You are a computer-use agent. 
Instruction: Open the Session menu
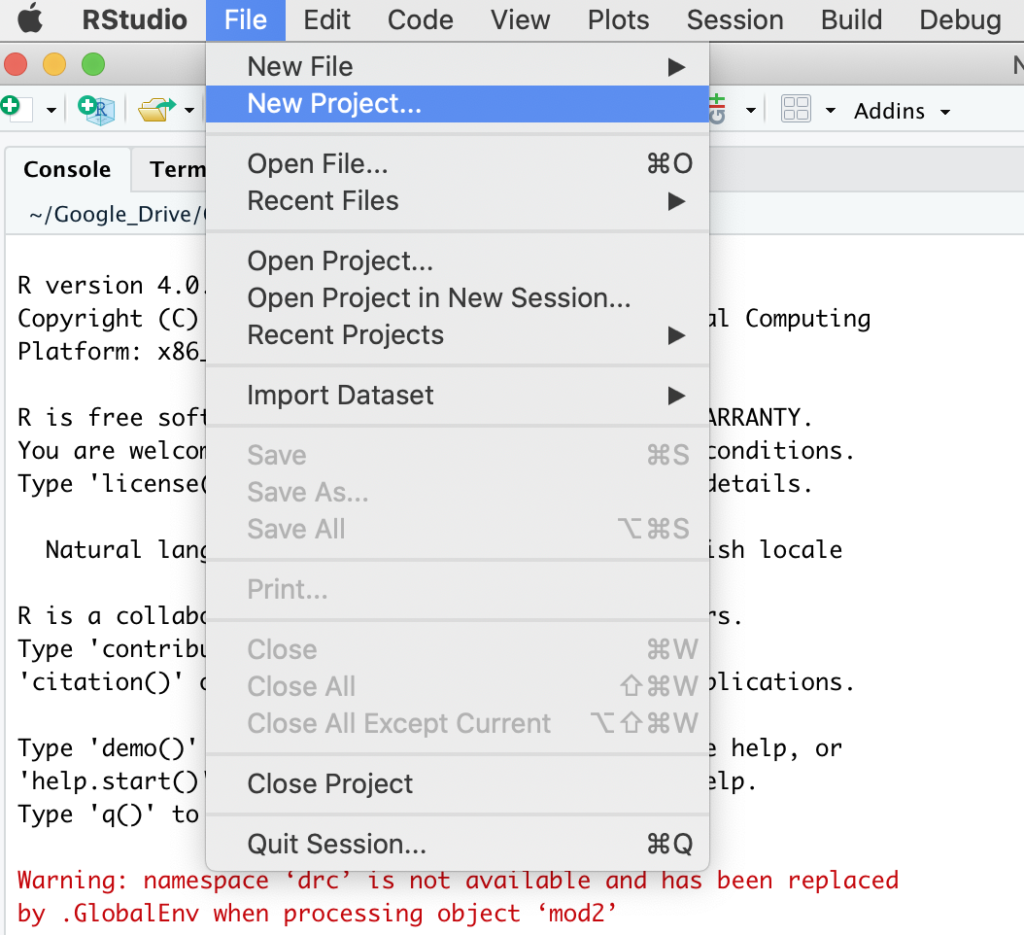coord(735,20)
